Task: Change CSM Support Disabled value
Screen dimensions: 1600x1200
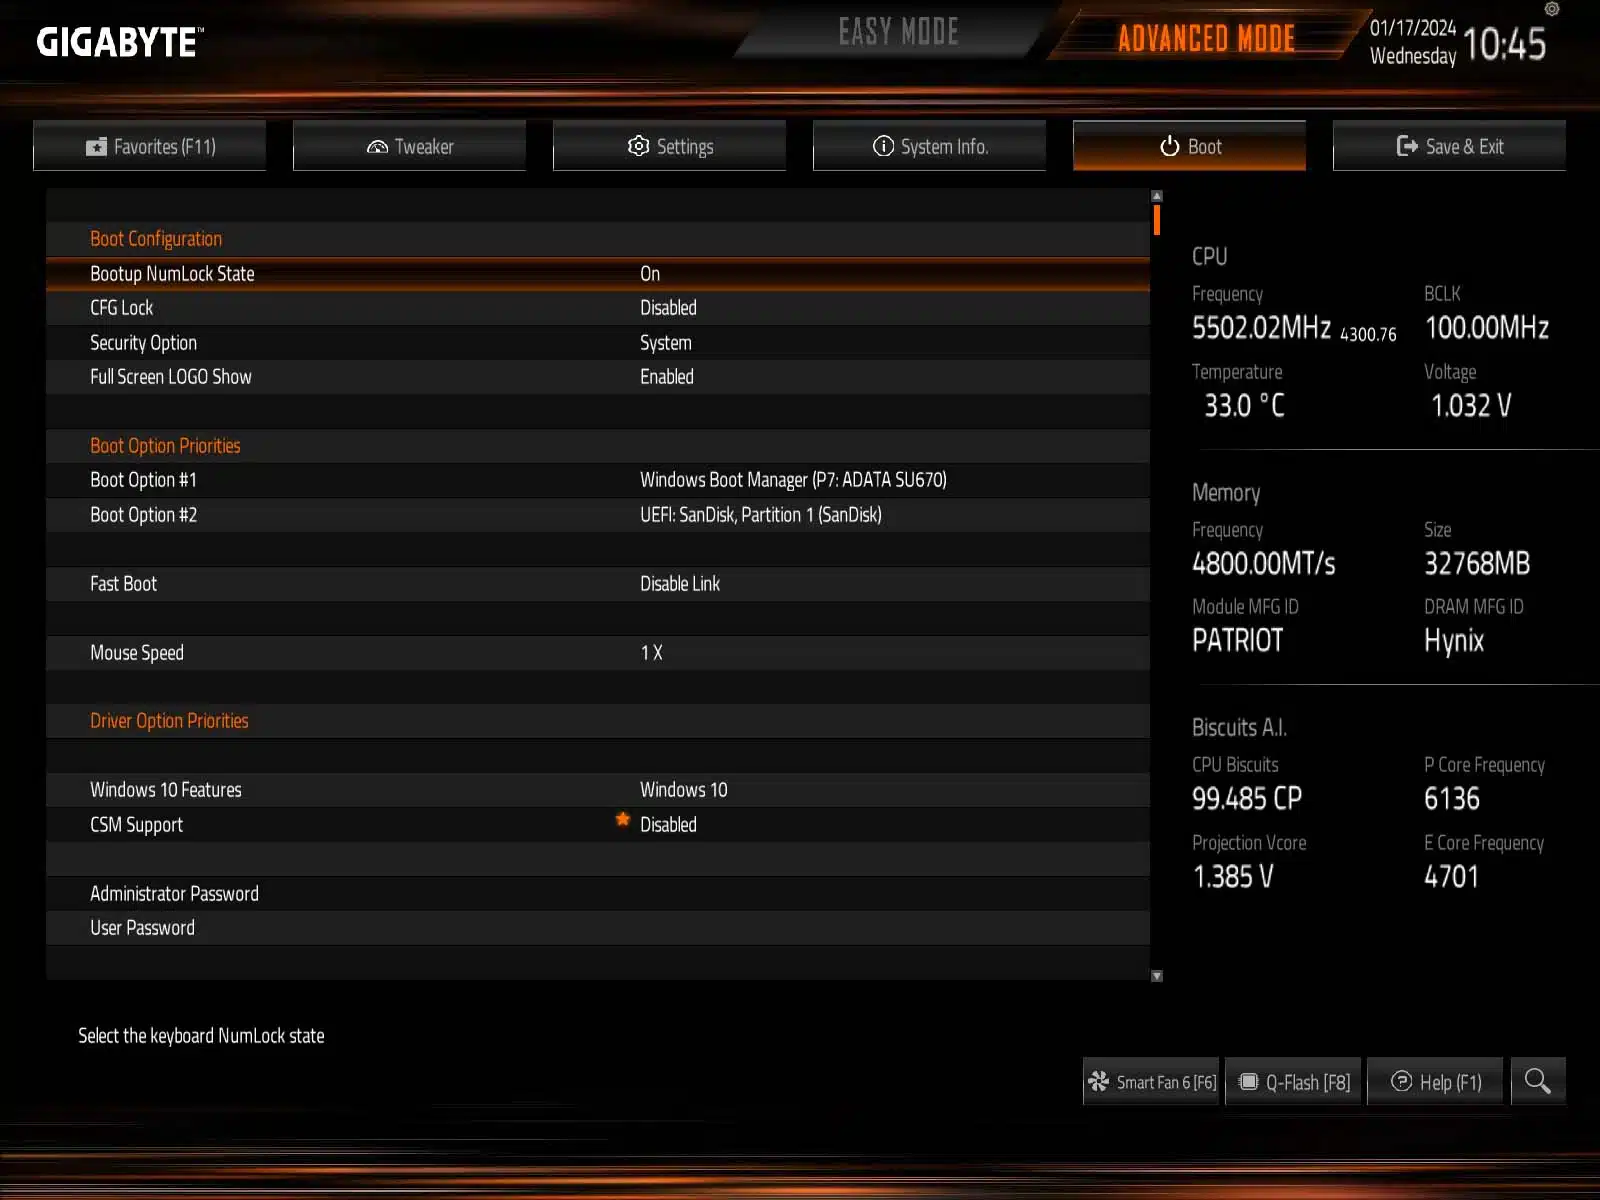Action: click(668, 825)
